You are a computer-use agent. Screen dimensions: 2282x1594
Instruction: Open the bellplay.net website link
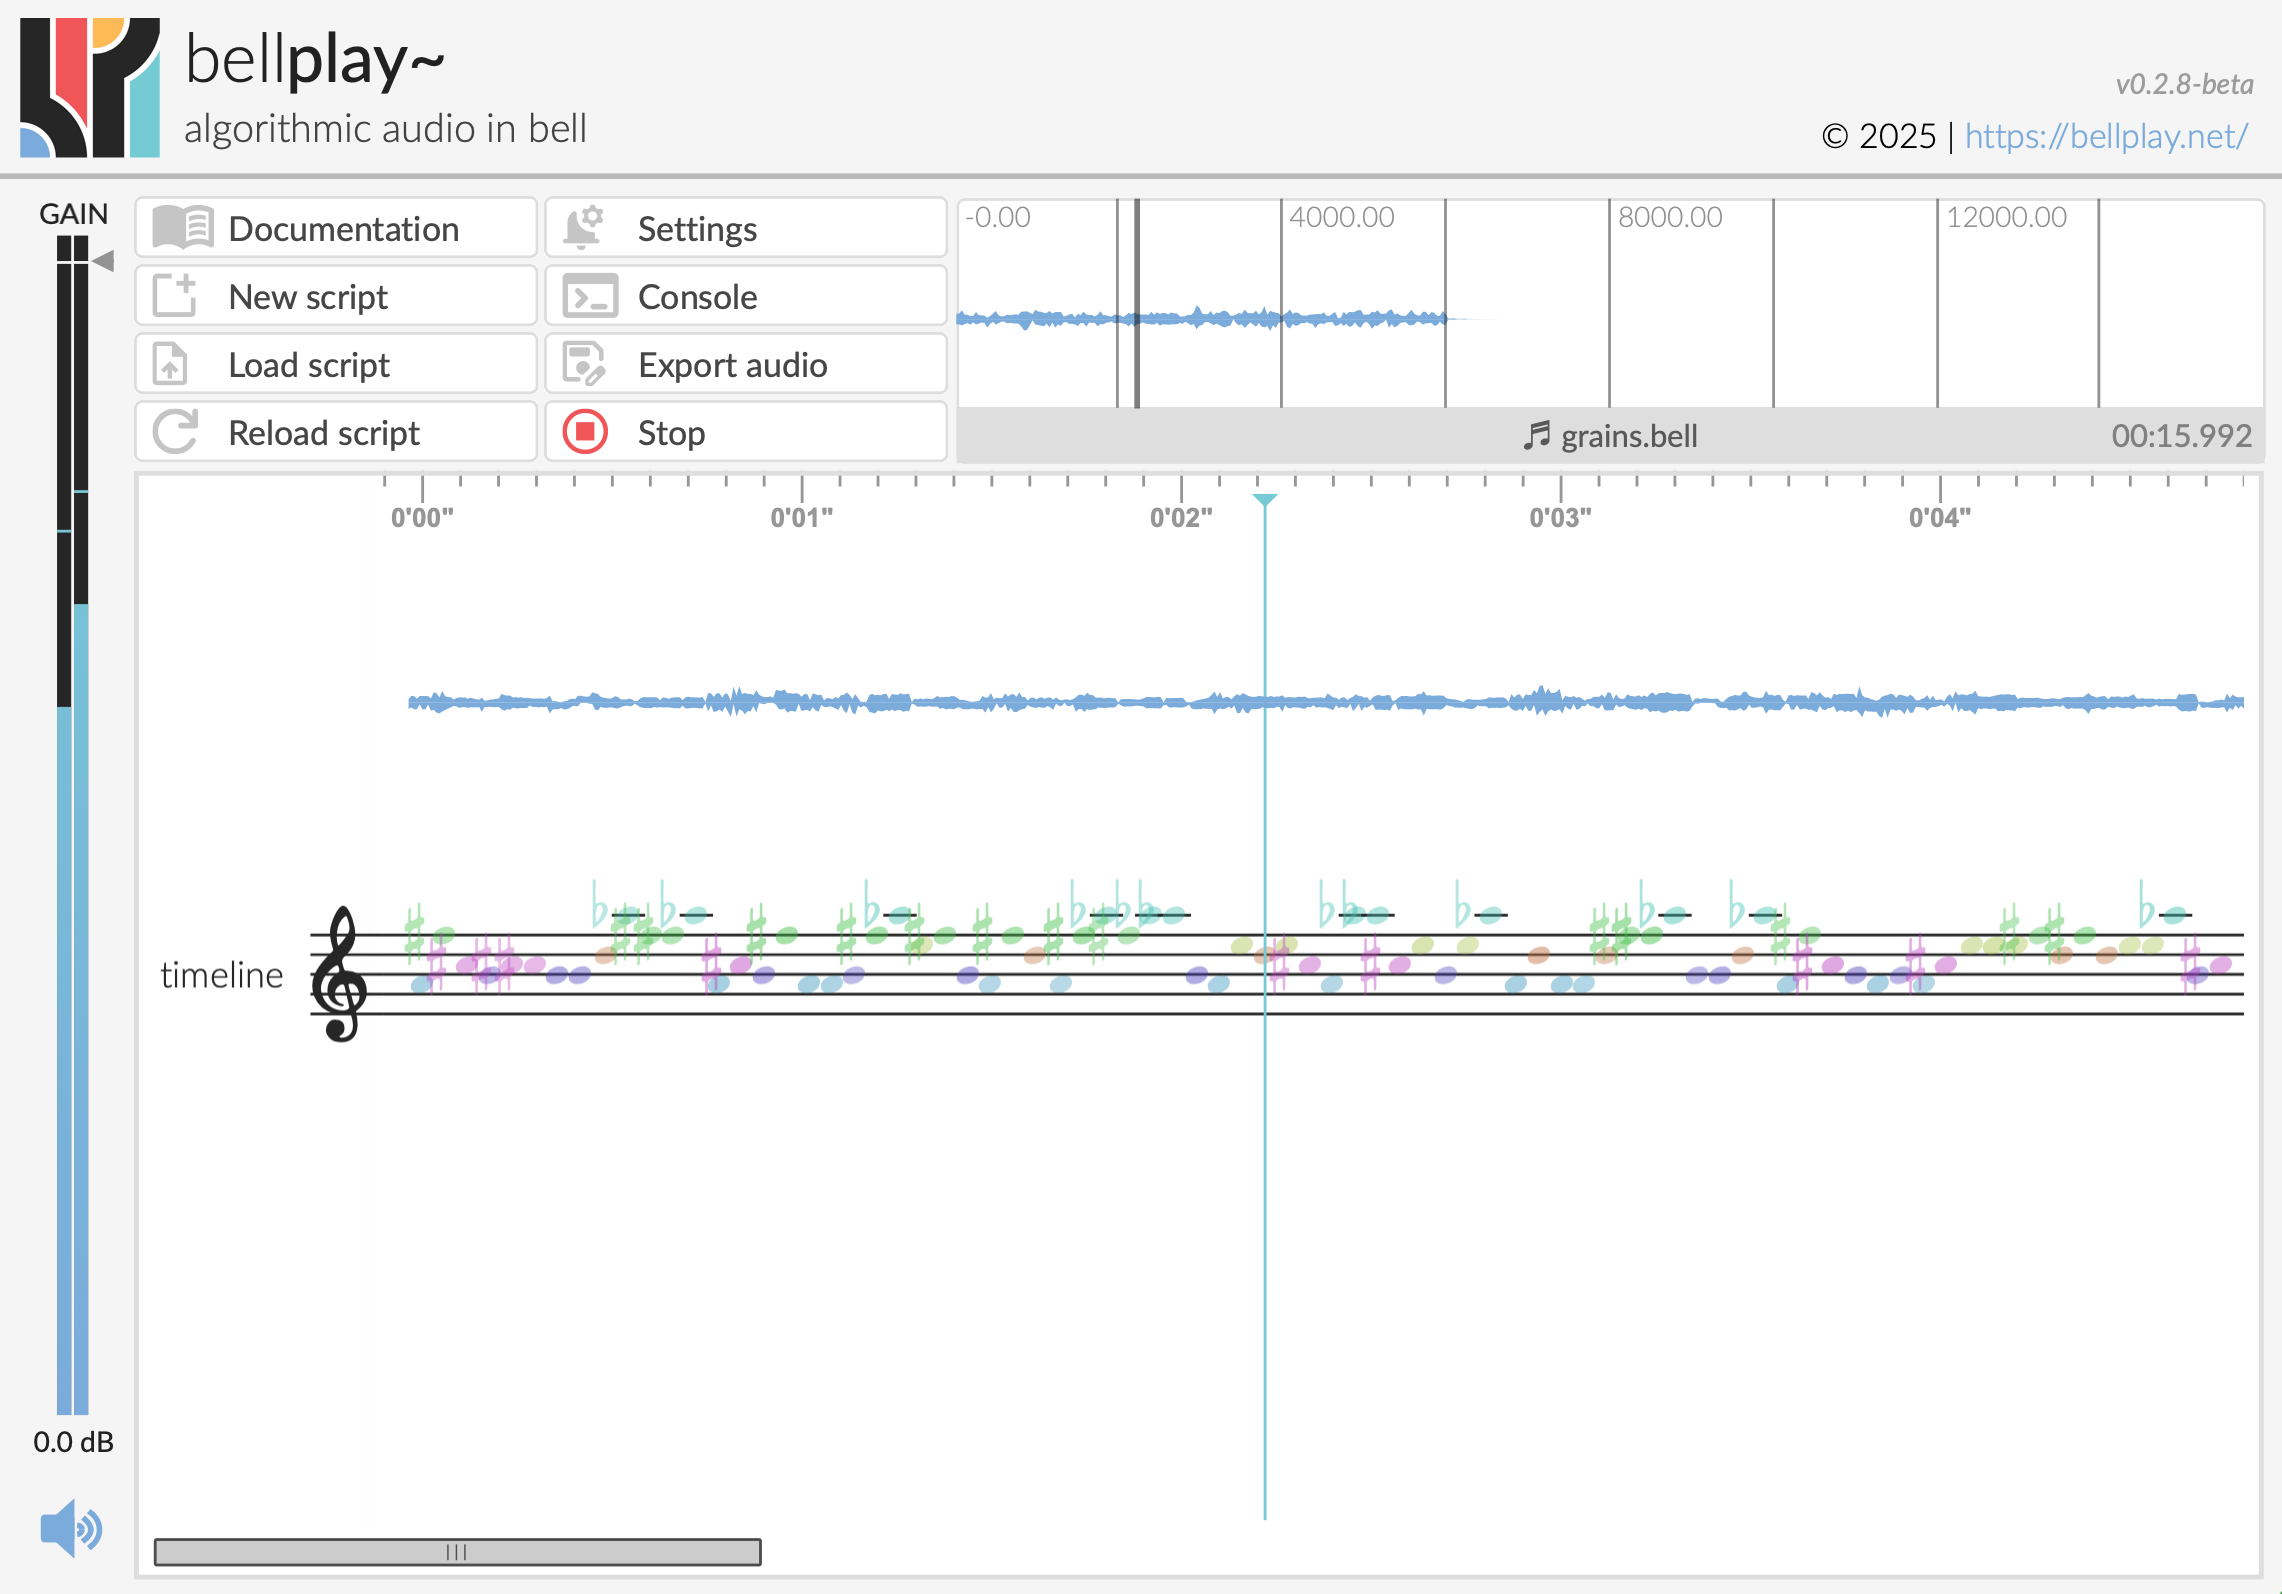(x=2106, y=136)
